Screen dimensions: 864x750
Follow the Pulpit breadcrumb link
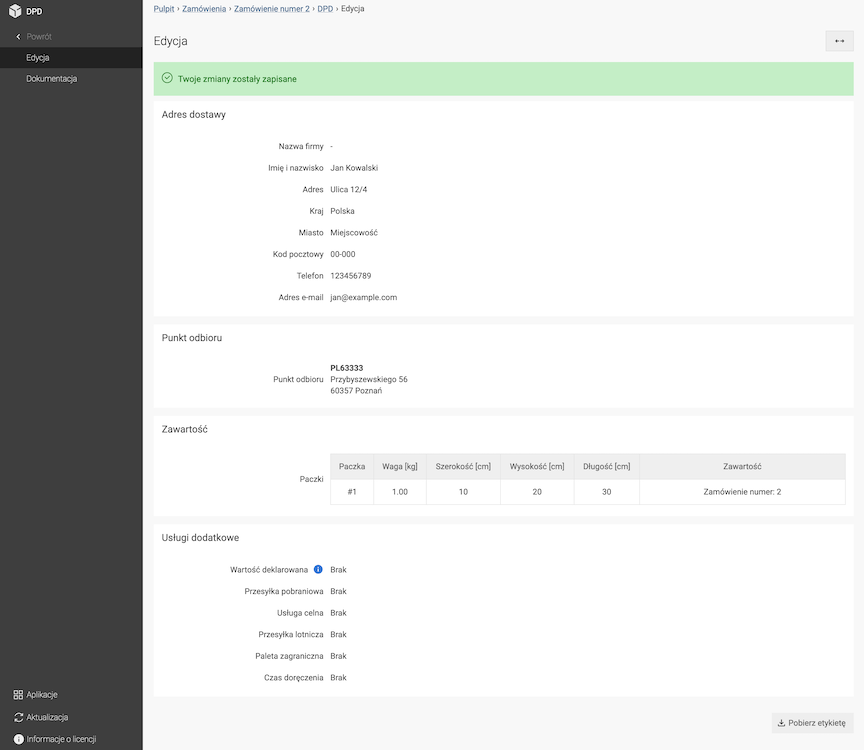164,9
